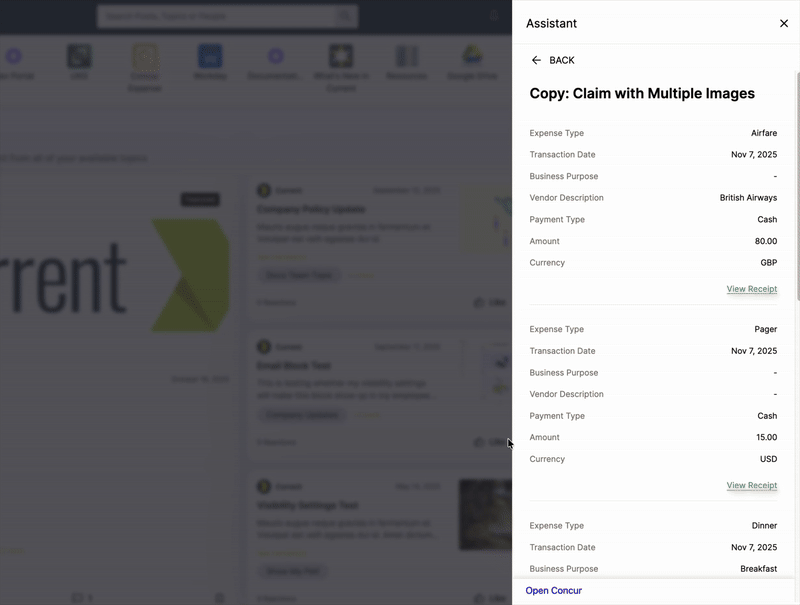This screenshot has width=800, height=605.
Task: Click the search posts input field
Action: [x=217, y=16]
